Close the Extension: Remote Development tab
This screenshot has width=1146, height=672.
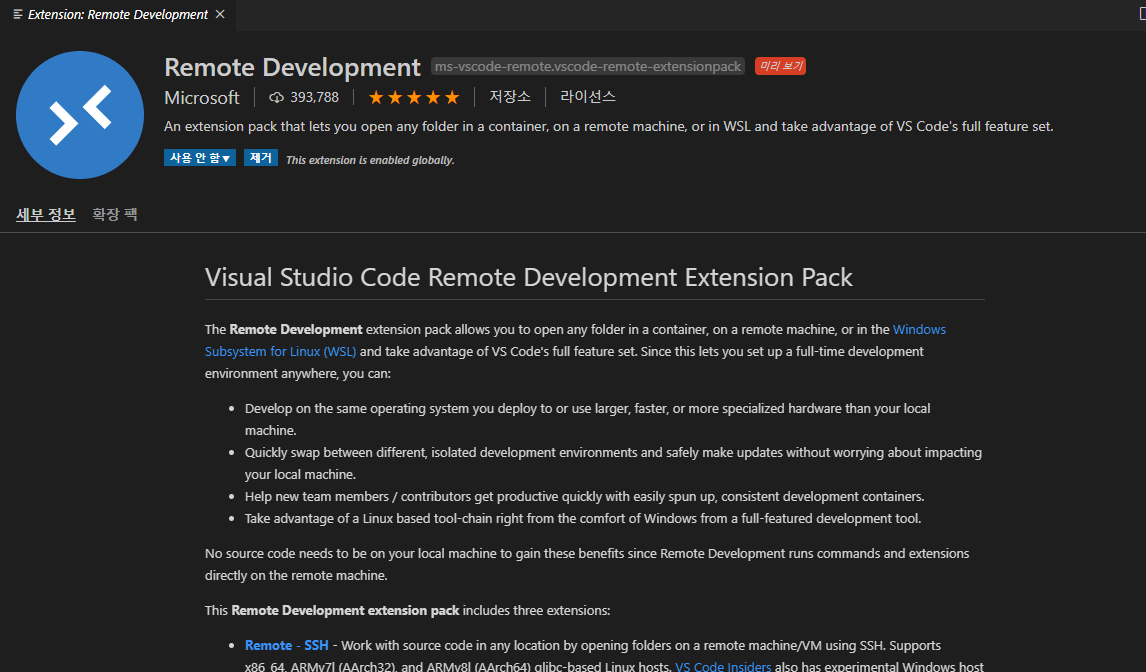click(220, 15)
